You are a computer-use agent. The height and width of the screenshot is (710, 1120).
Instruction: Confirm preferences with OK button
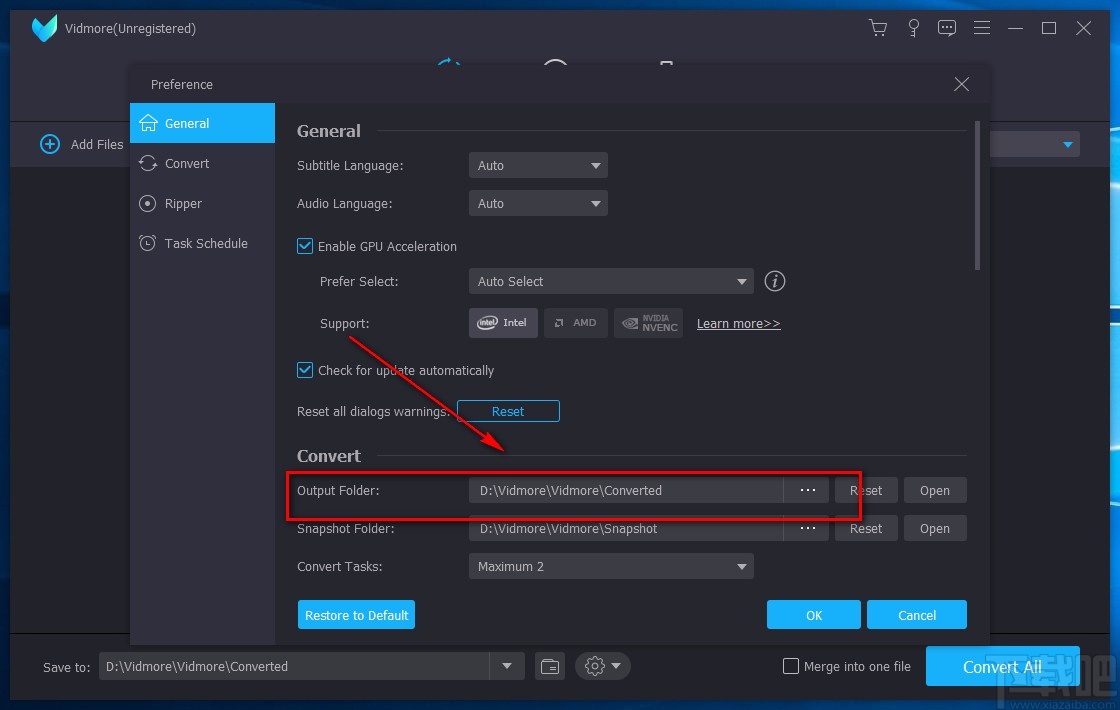[814, 615]
